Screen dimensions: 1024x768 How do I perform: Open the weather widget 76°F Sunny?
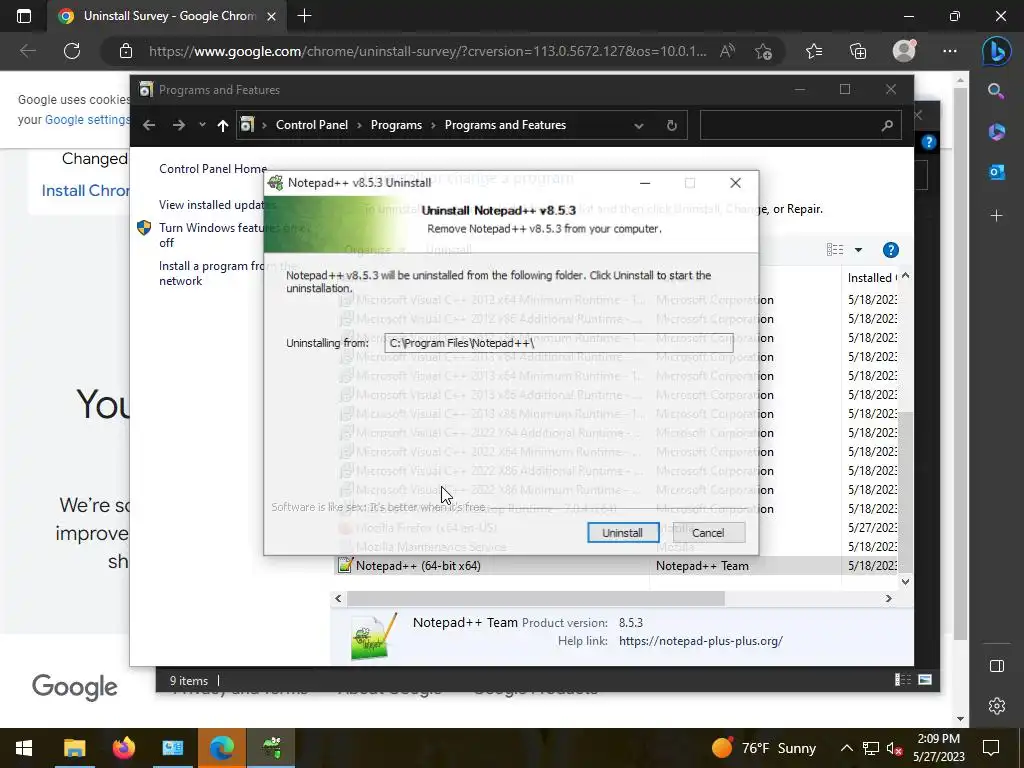click(763, 748)
